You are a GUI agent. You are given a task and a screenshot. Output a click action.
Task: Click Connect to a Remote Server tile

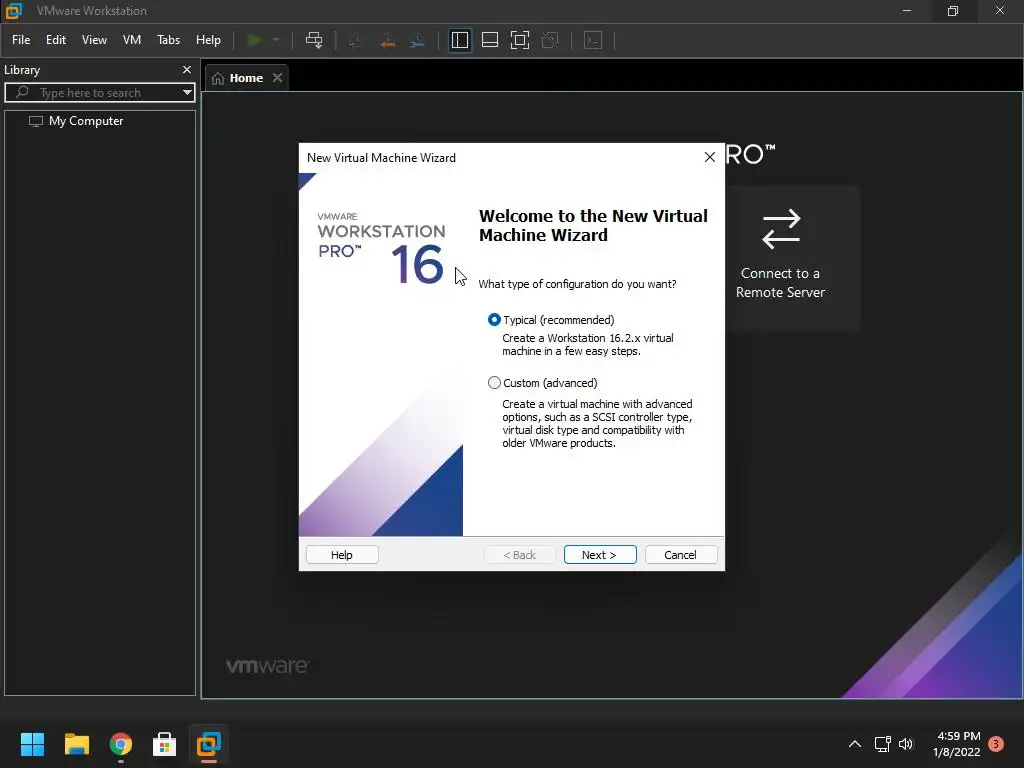[x=780, y=257]
